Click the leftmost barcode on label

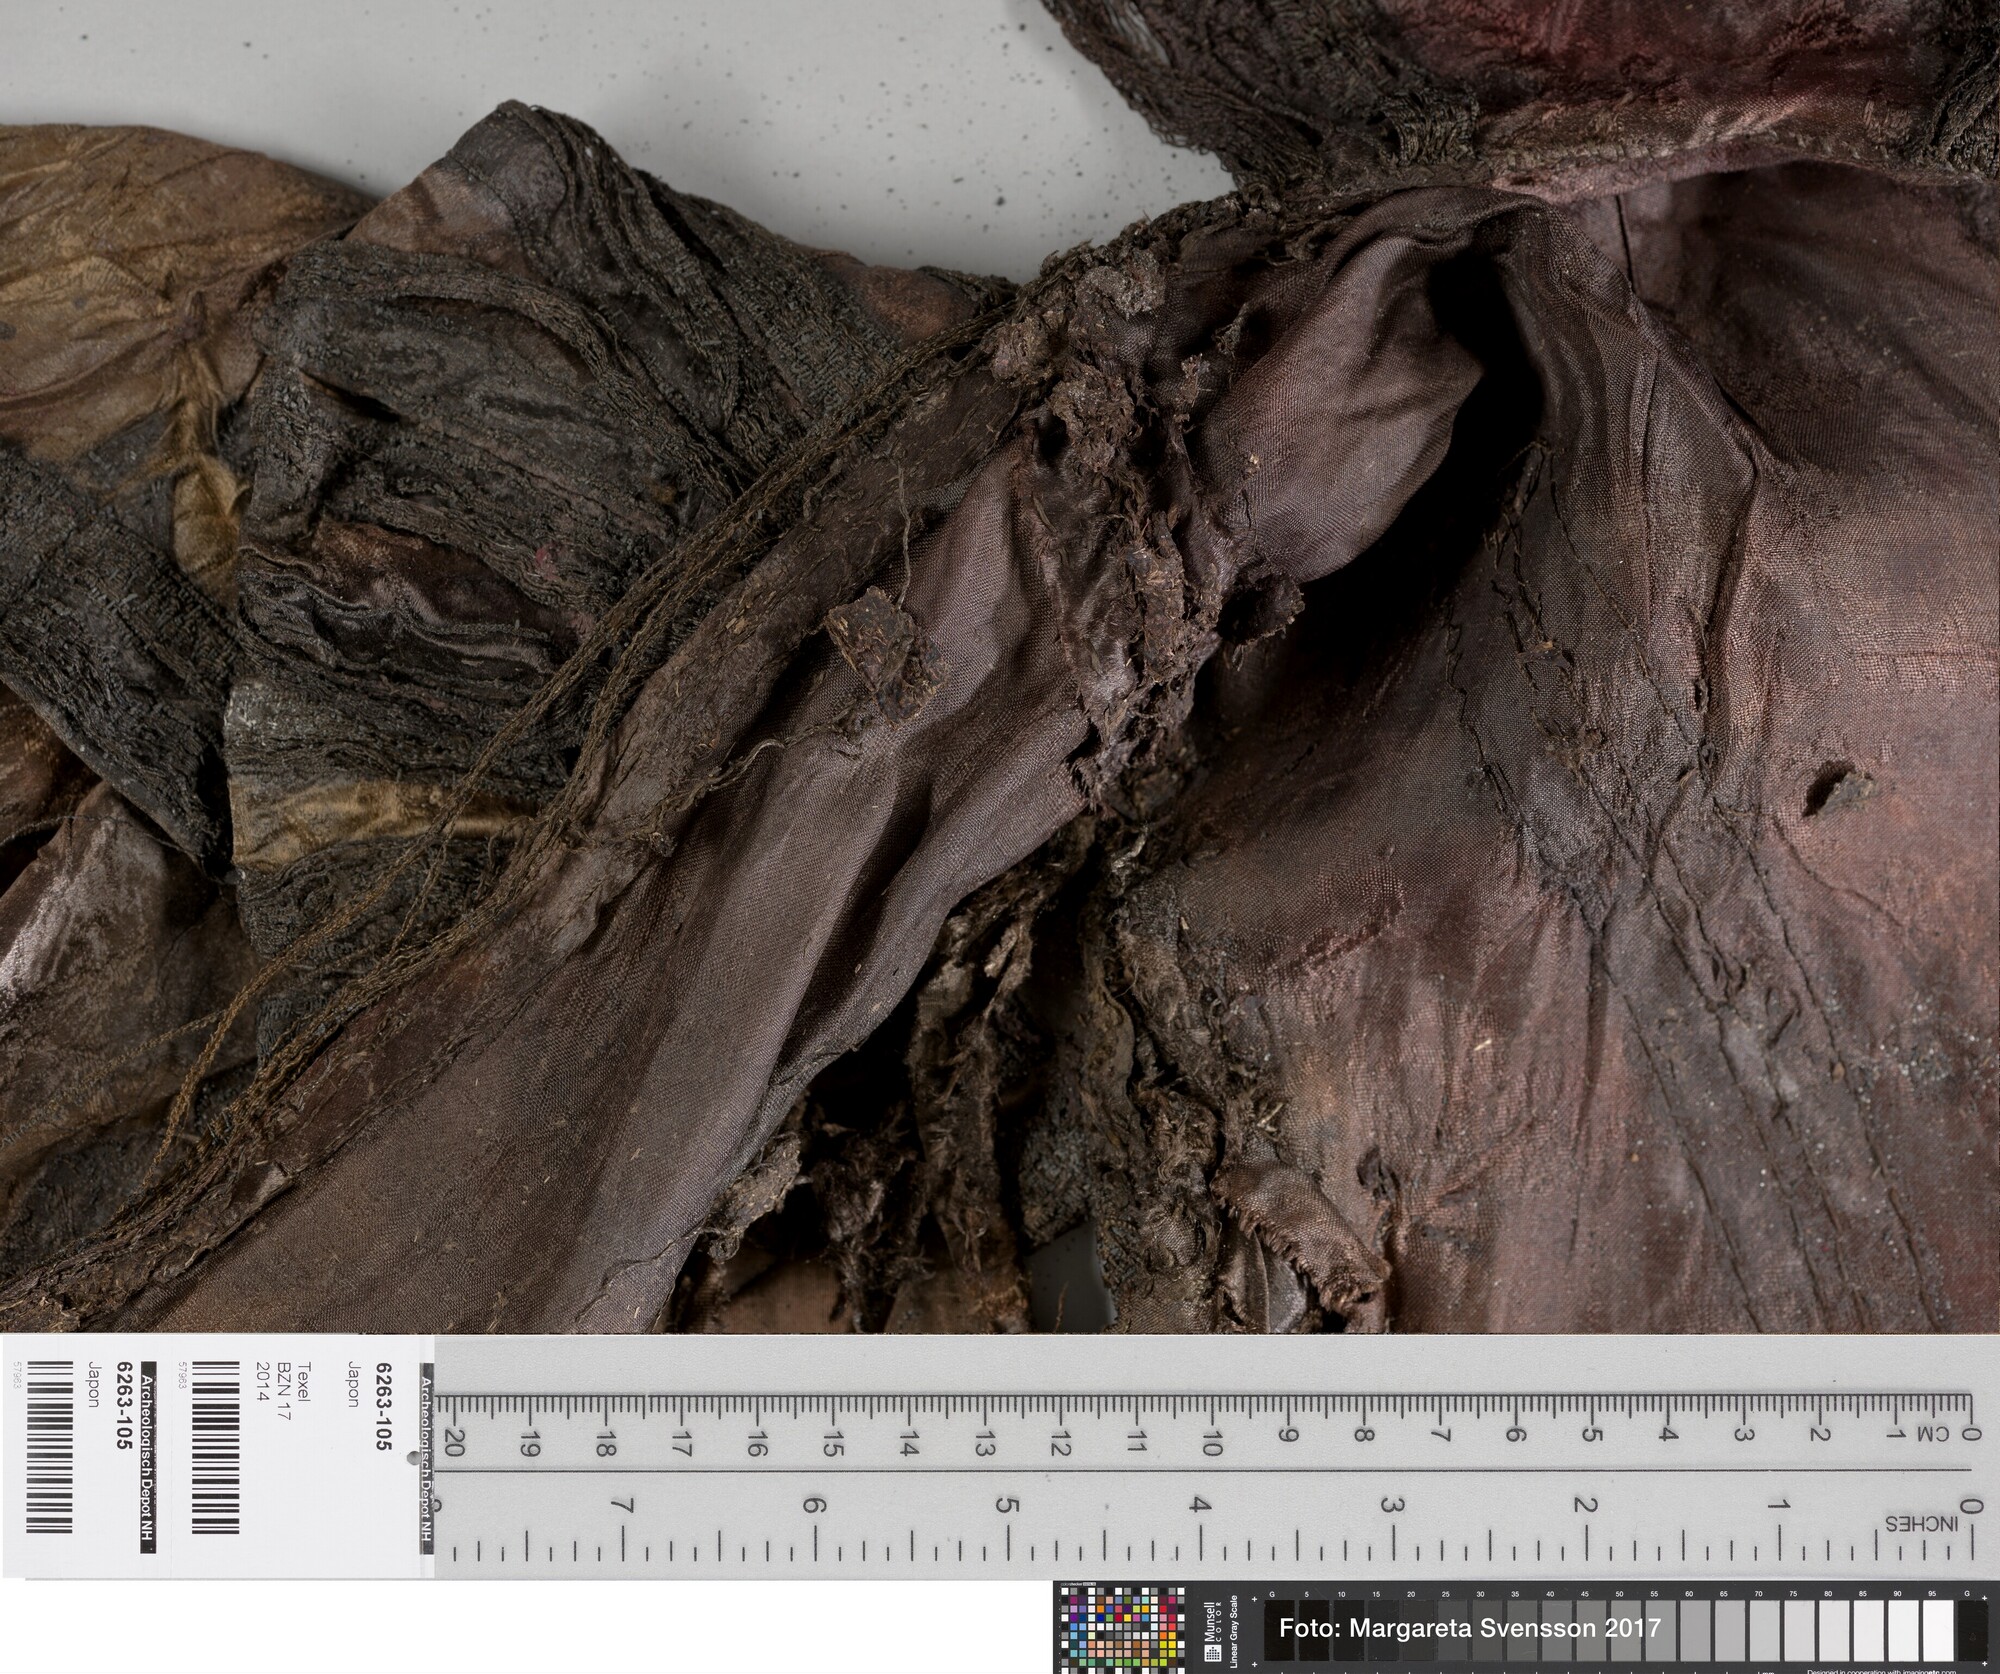coord(47,1445)
